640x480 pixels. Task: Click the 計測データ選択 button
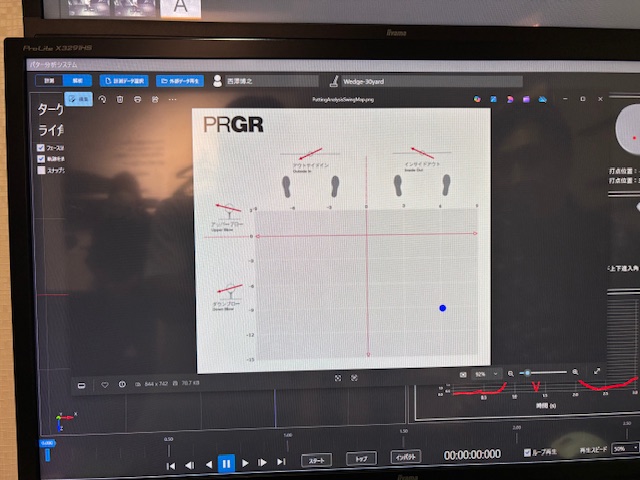tap(124, 81)
